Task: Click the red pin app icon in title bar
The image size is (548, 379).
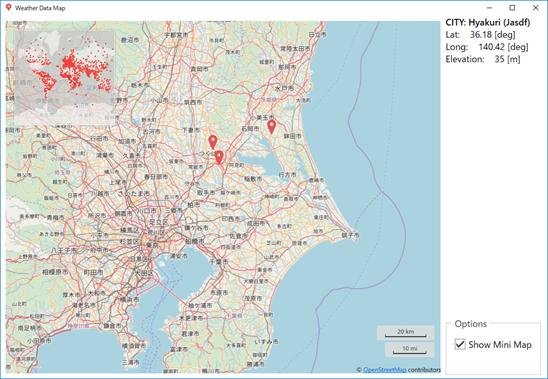Action: coord(8,8)
